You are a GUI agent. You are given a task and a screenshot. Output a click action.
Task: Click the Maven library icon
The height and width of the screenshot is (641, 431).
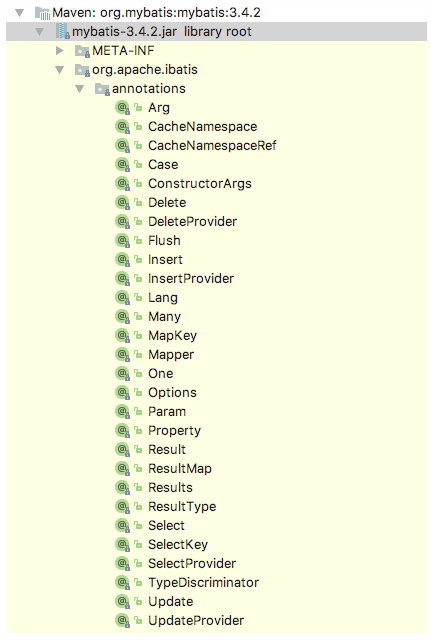pos(43,13)
